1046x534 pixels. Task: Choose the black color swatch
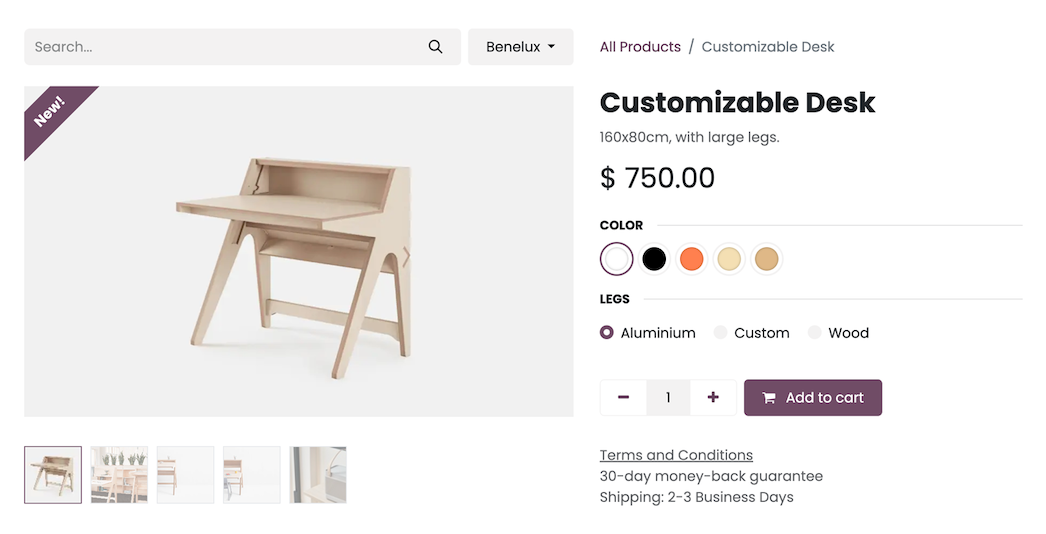click(x=654, y=260)
